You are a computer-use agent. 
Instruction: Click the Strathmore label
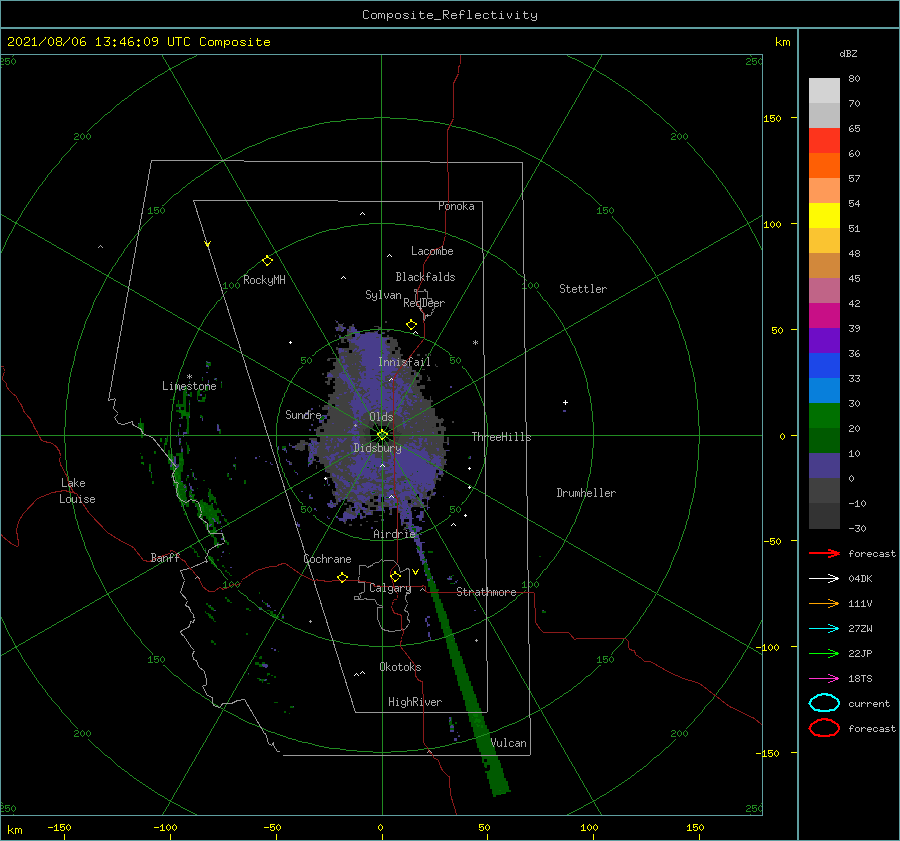[x=486, y=592]
